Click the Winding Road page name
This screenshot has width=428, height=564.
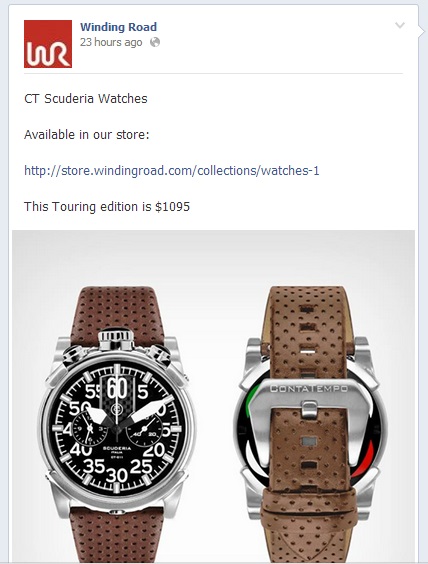118,27
